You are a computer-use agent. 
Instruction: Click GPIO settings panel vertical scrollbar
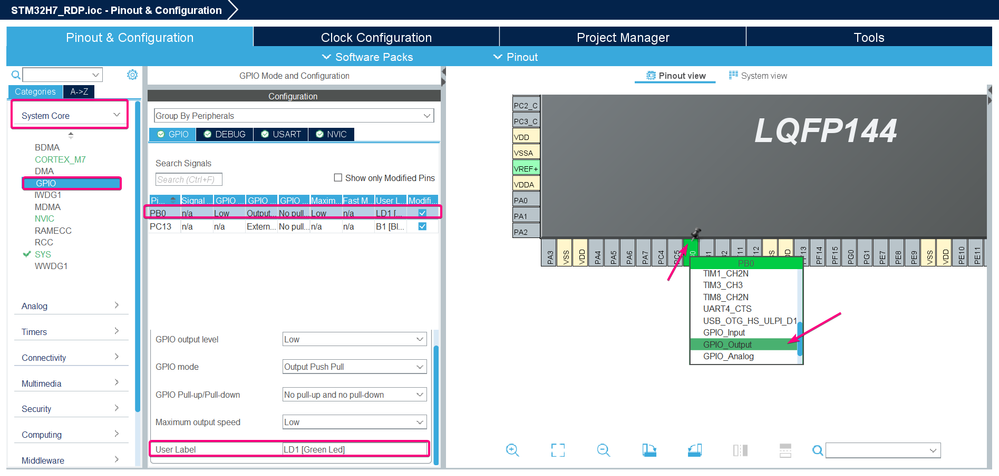click(x=436, y=405)
